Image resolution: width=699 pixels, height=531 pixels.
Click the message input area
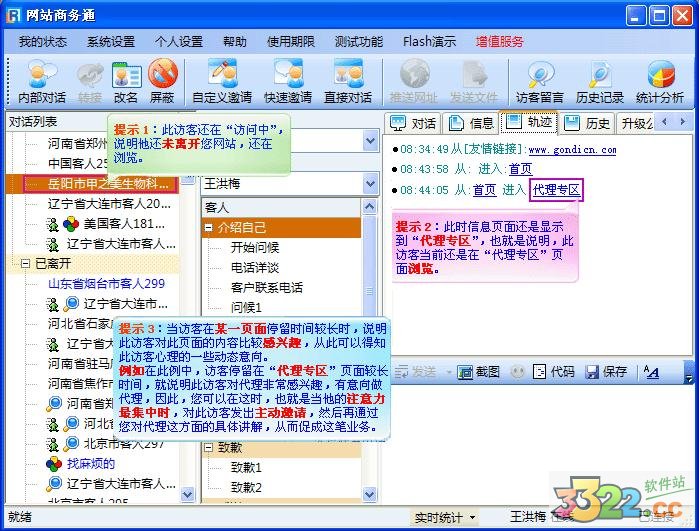[x=537, y=443]
